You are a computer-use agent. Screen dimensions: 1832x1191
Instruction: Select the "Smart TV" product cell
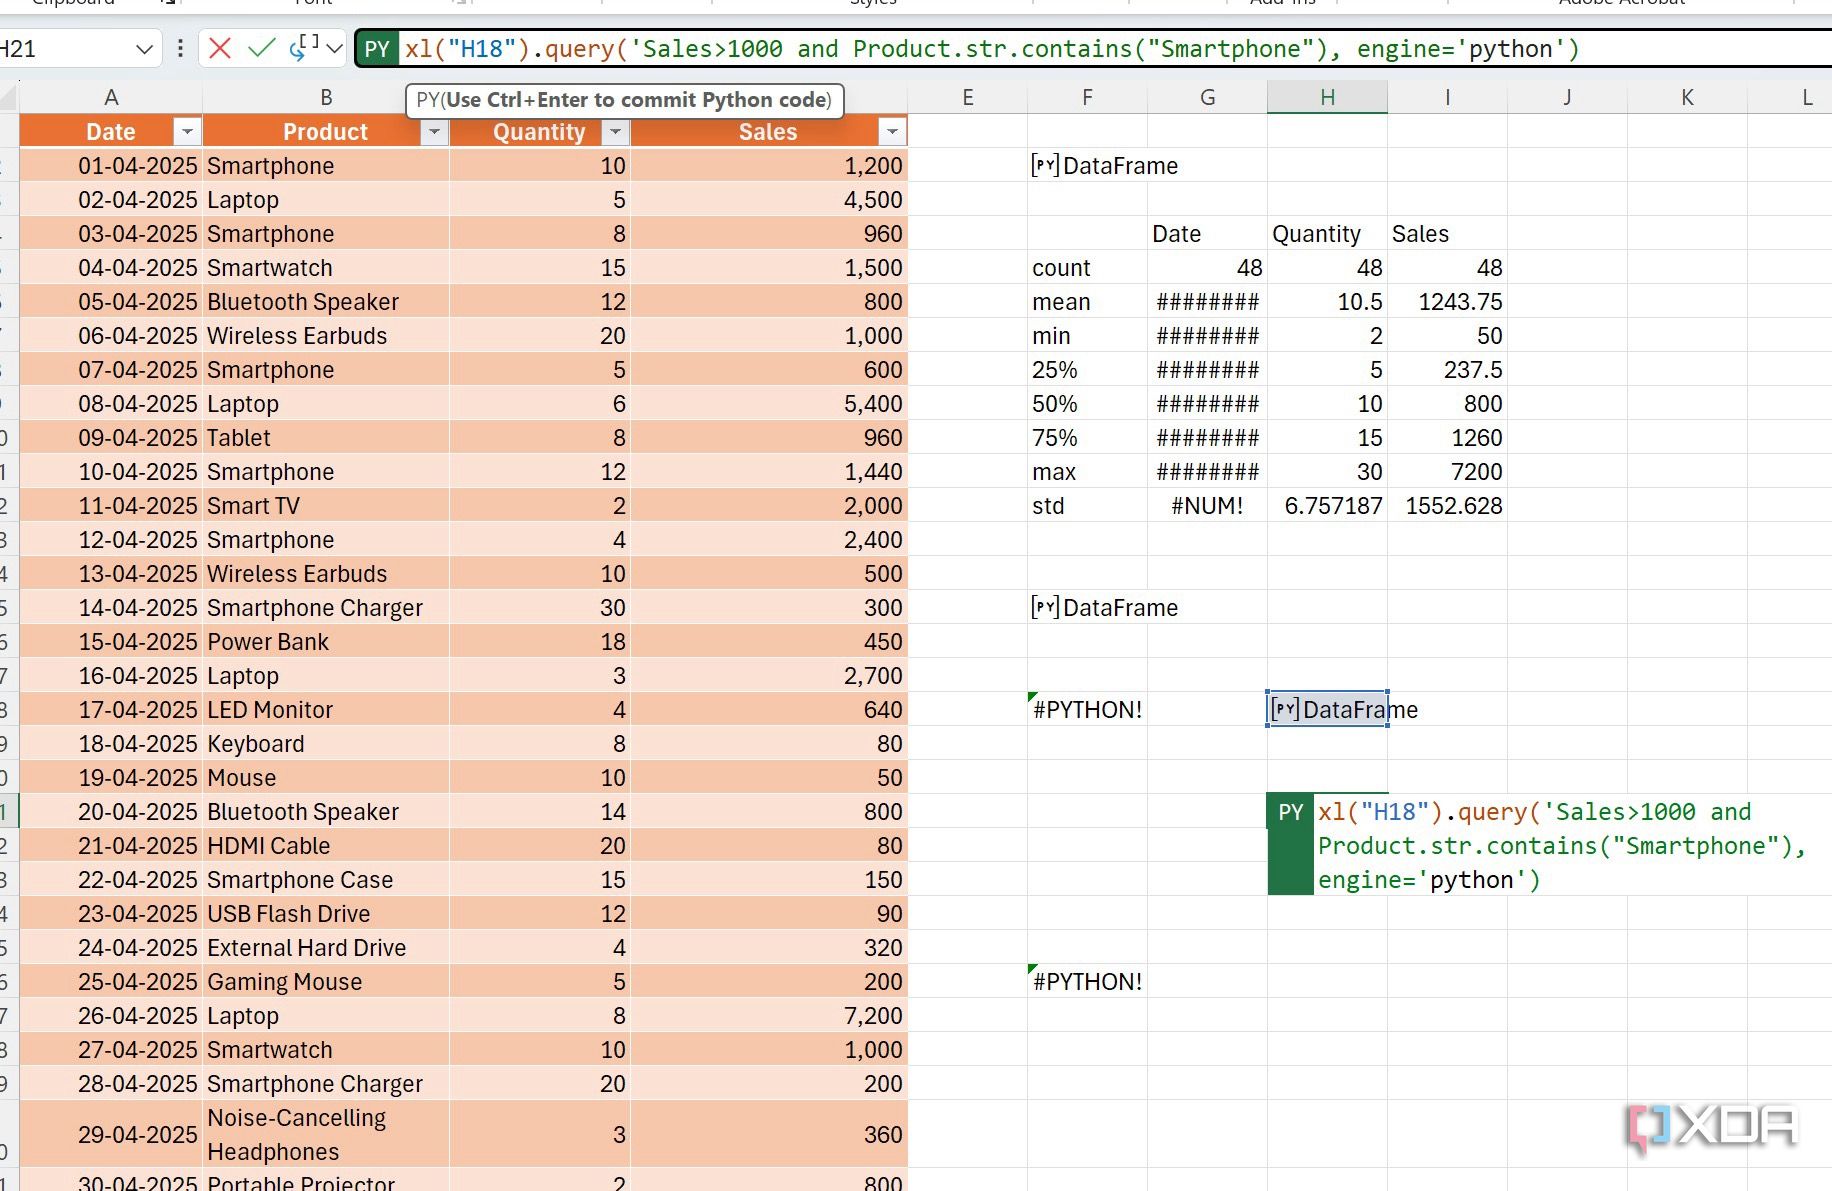(326, 506)
